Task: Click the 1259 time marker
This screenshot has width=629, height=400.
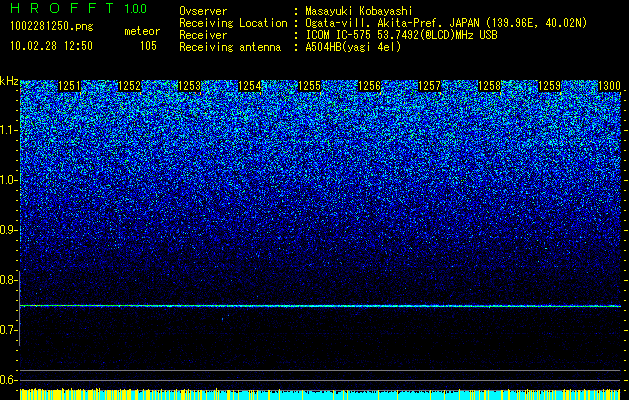Action: (550, 86)
